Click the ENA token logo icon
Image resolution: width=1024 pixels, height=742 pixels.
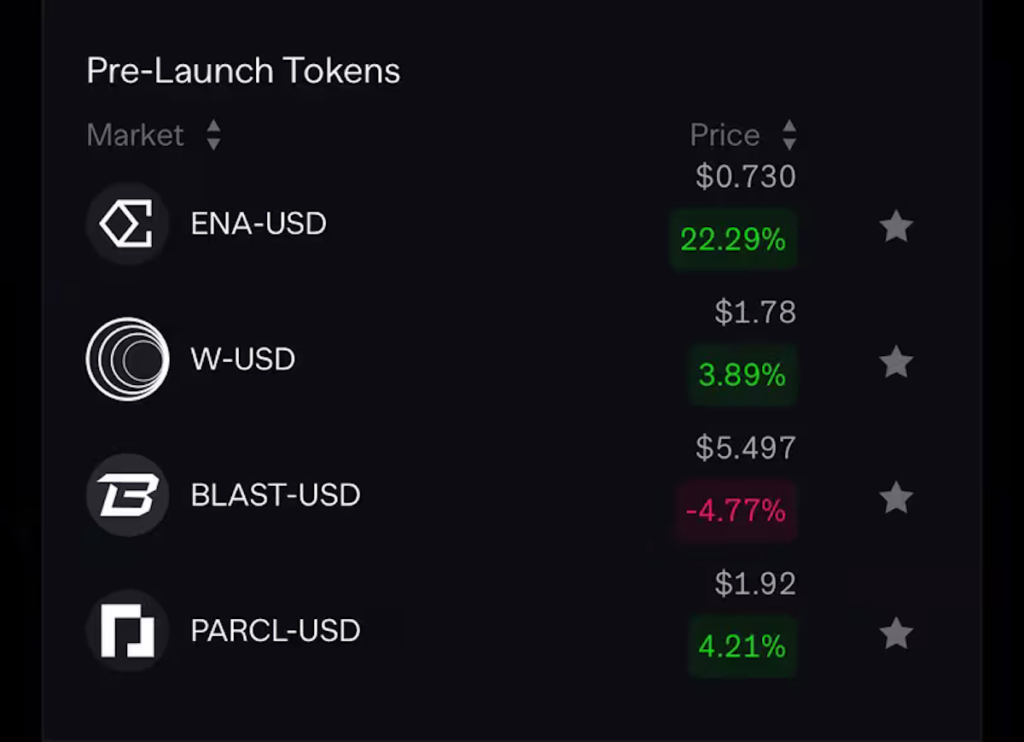tap(127, 223)
